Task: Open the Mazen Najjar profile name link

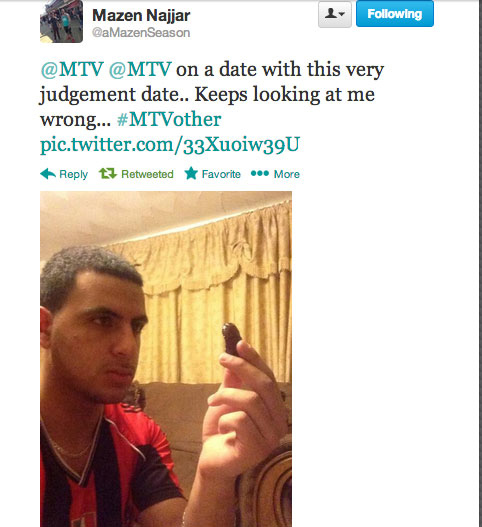Action: (x=141, y=15)
